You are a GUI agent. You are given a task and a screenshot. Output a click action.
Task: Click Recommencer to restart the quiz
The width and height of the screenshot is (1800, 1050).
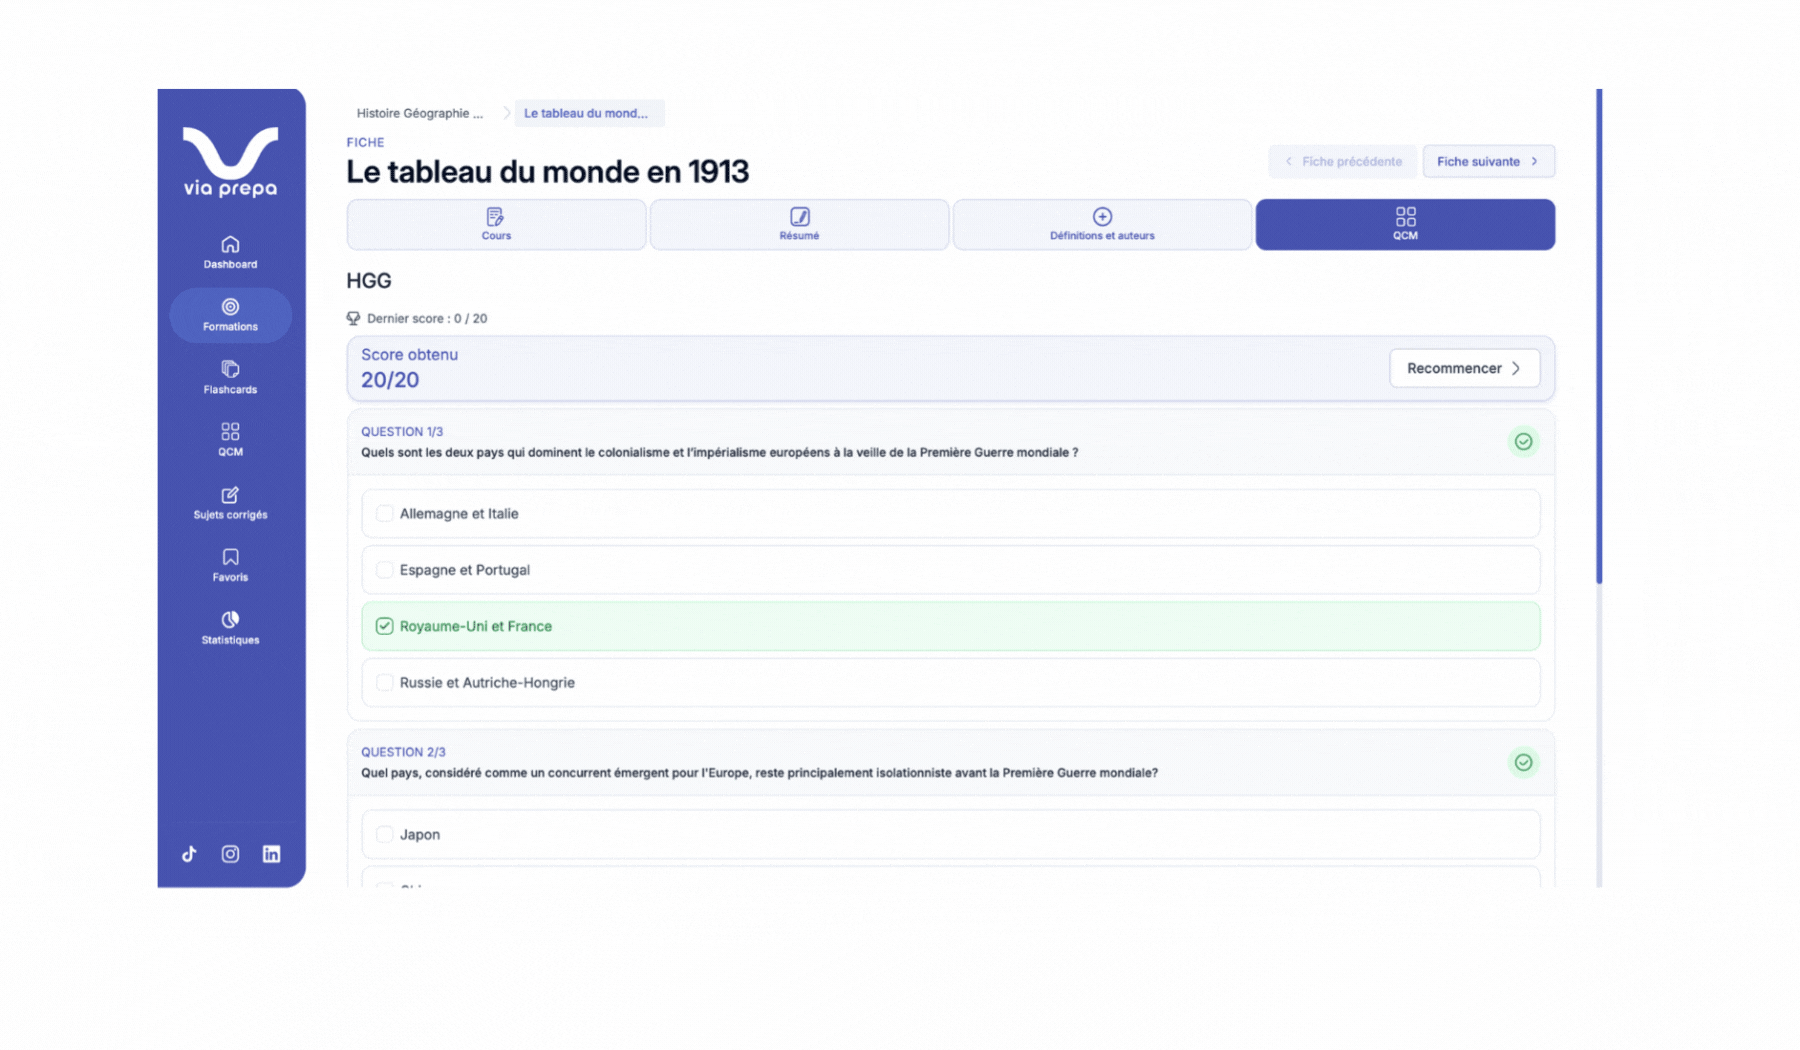click(1463, 368)
